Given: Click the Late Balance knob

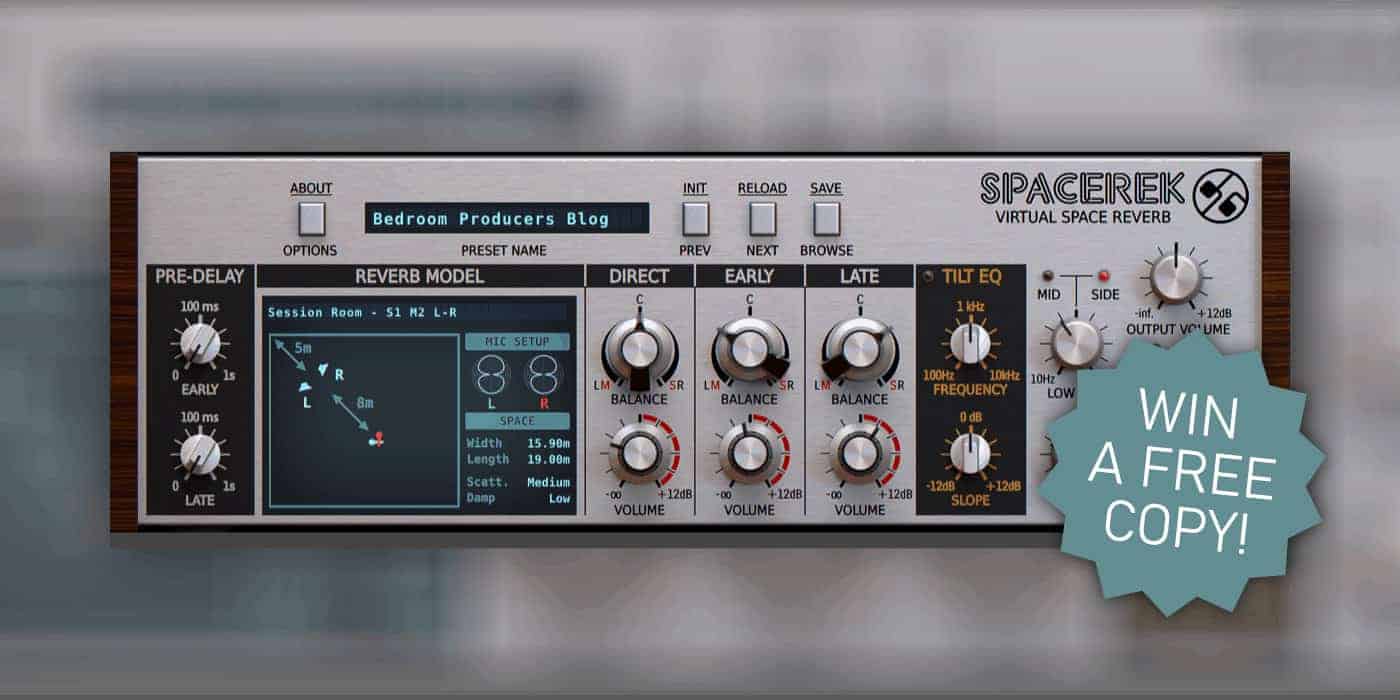Looking at the screenshot, I should (859, 350).
